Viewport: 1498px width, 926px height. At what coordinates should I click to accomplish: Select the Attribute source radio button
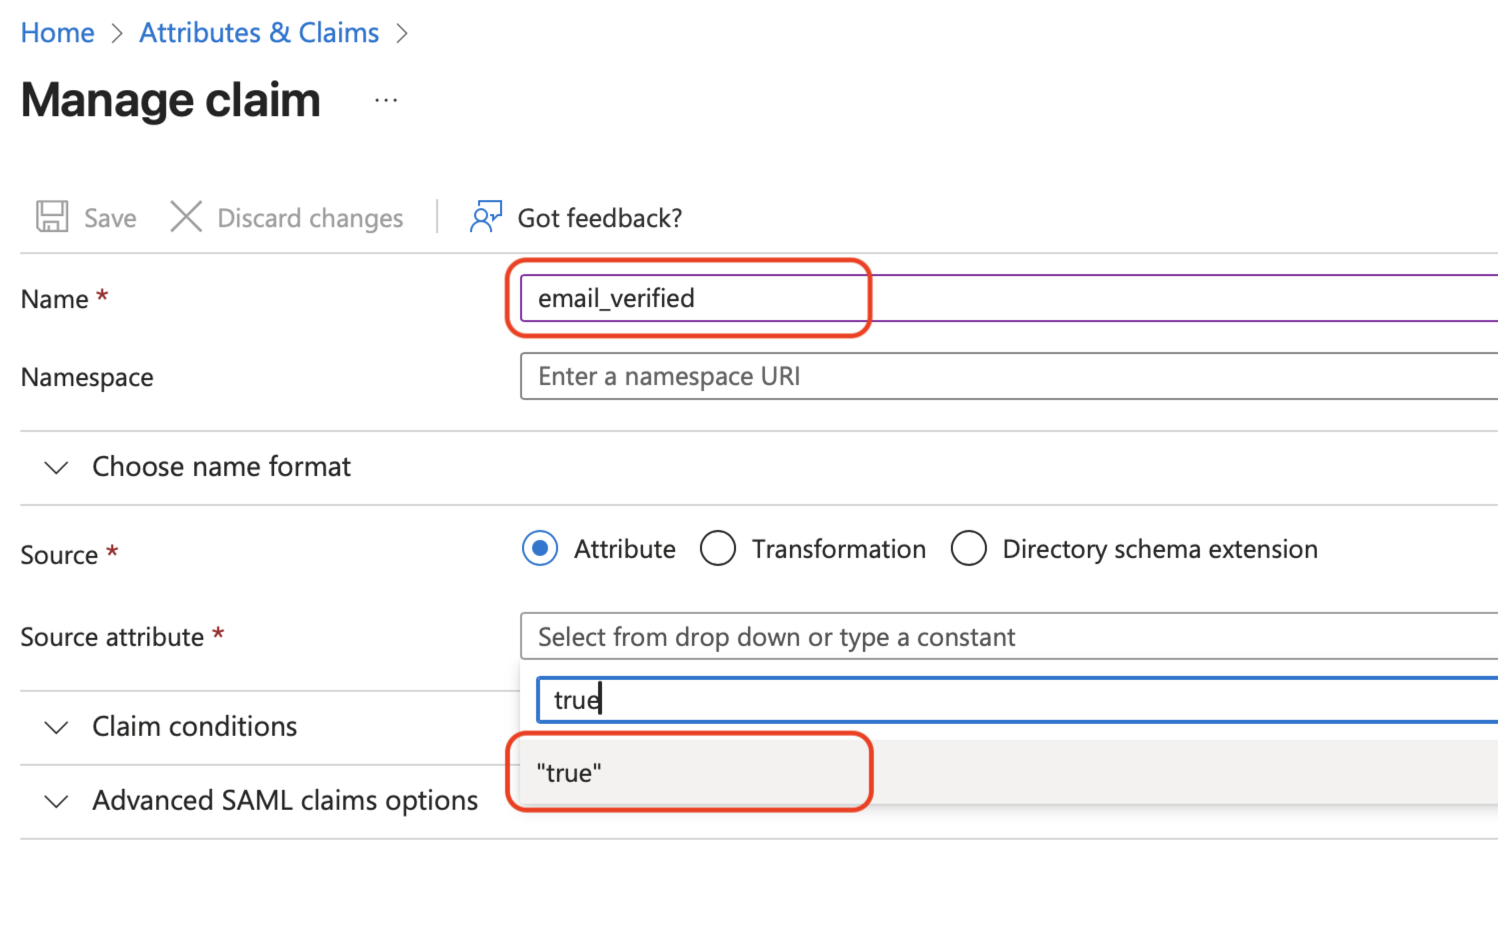click(539, 548)
